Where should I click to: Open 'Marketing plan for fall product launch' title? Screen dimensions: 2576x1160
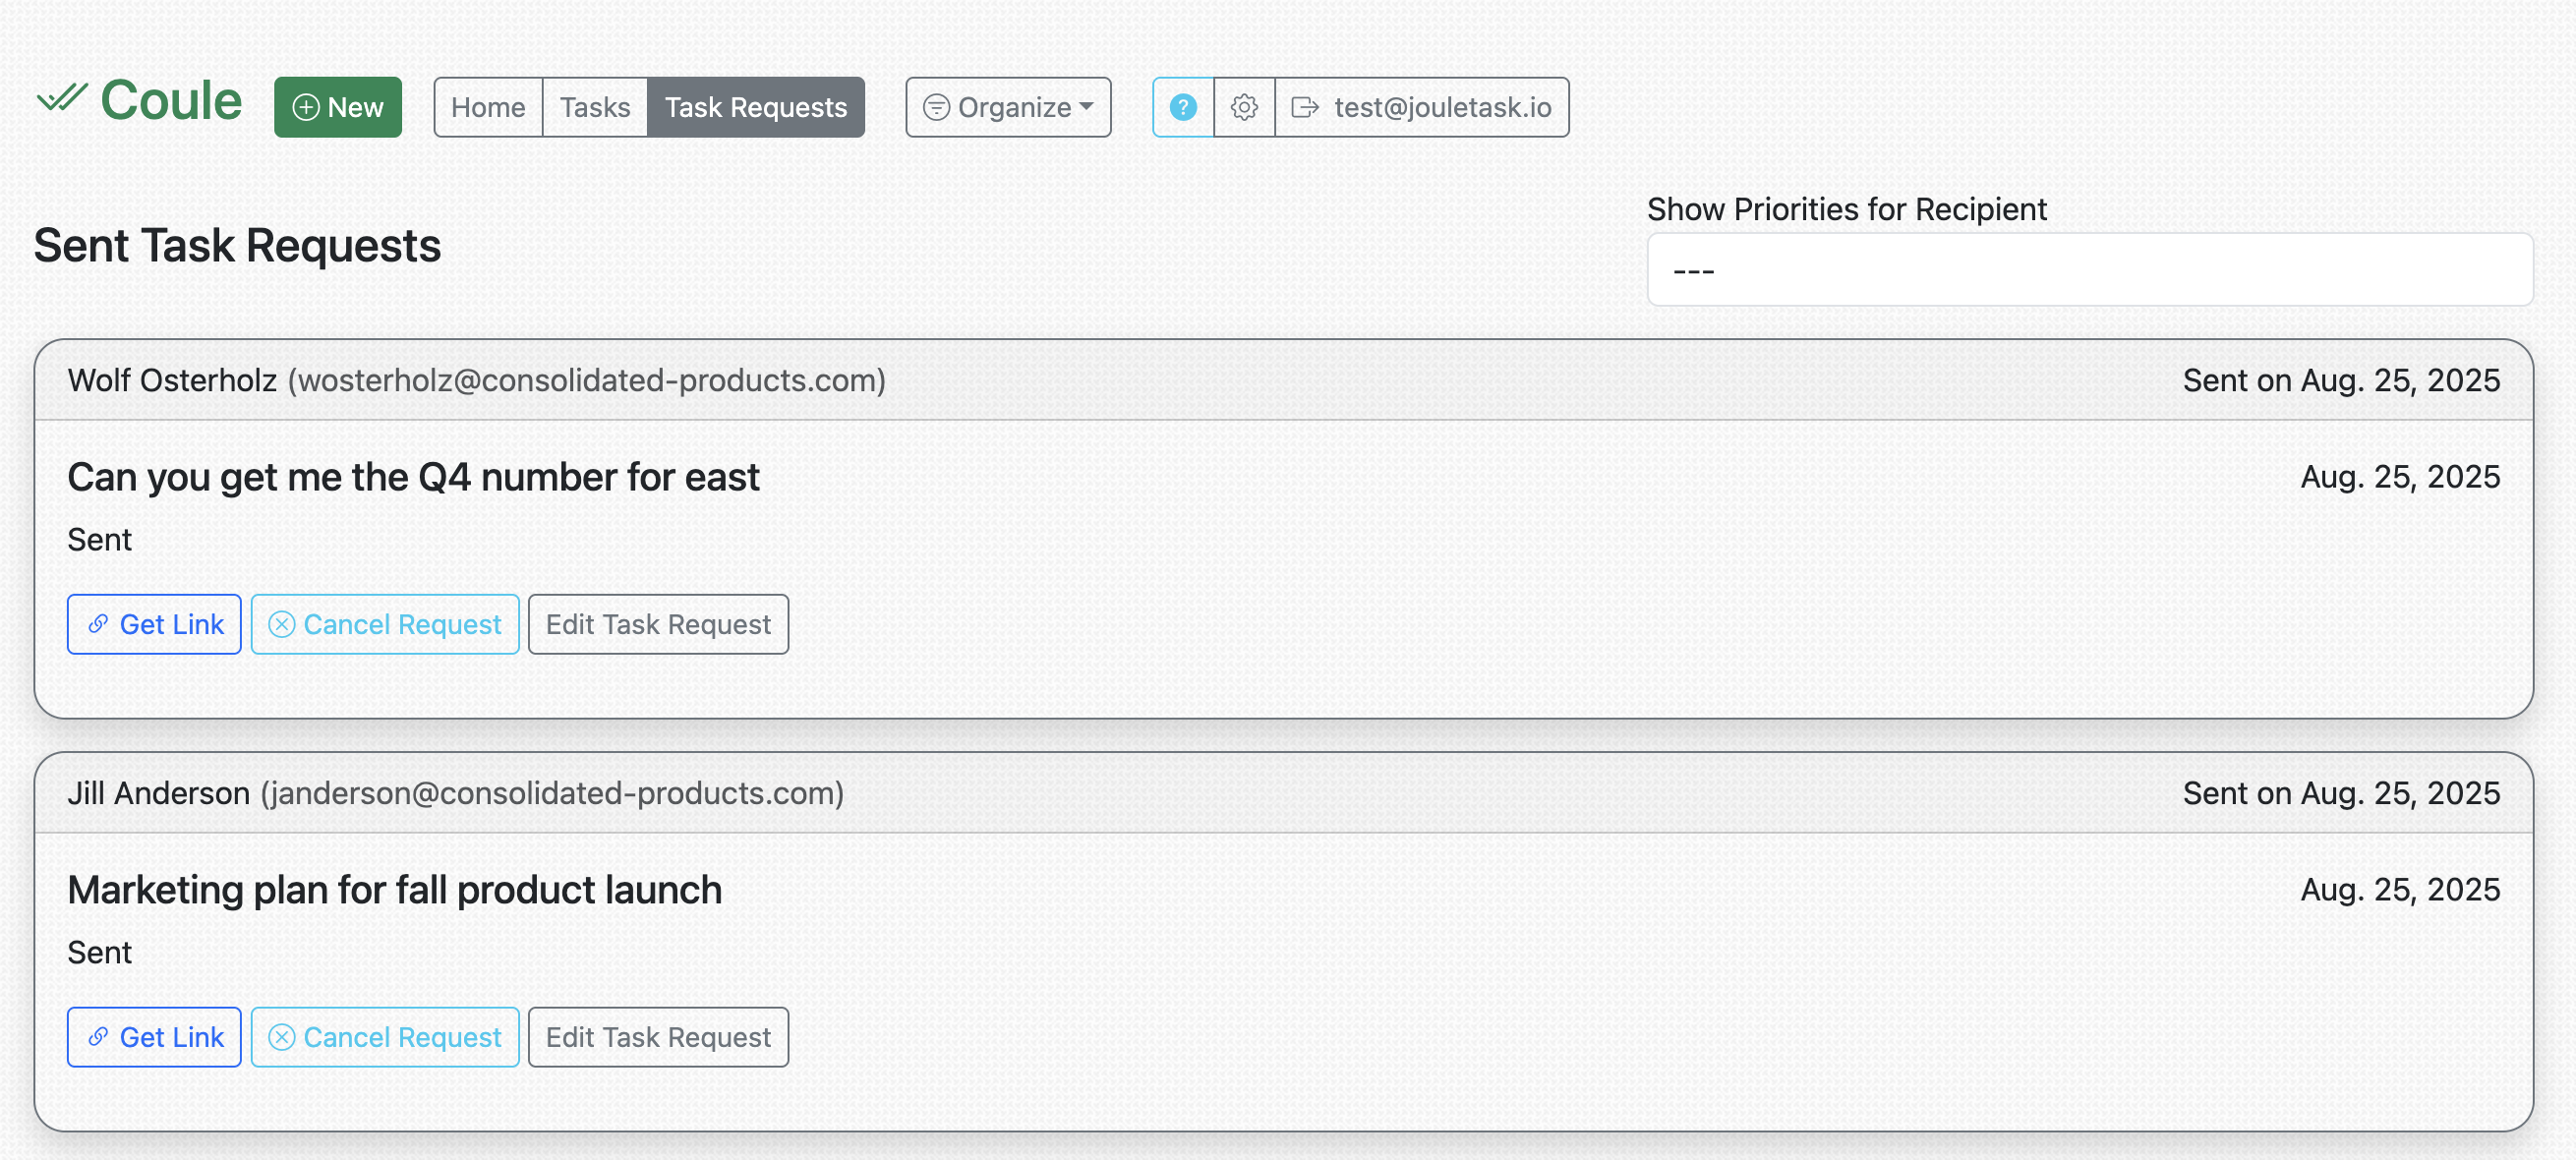[x=394, y=890]
